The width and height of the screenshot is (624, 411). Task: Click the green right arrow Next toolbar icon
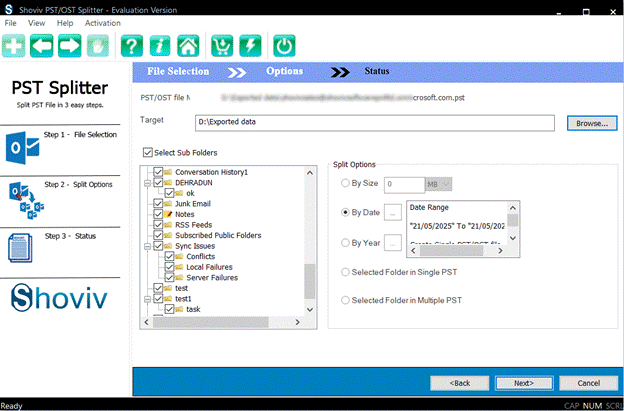click(x=70, y=46)
